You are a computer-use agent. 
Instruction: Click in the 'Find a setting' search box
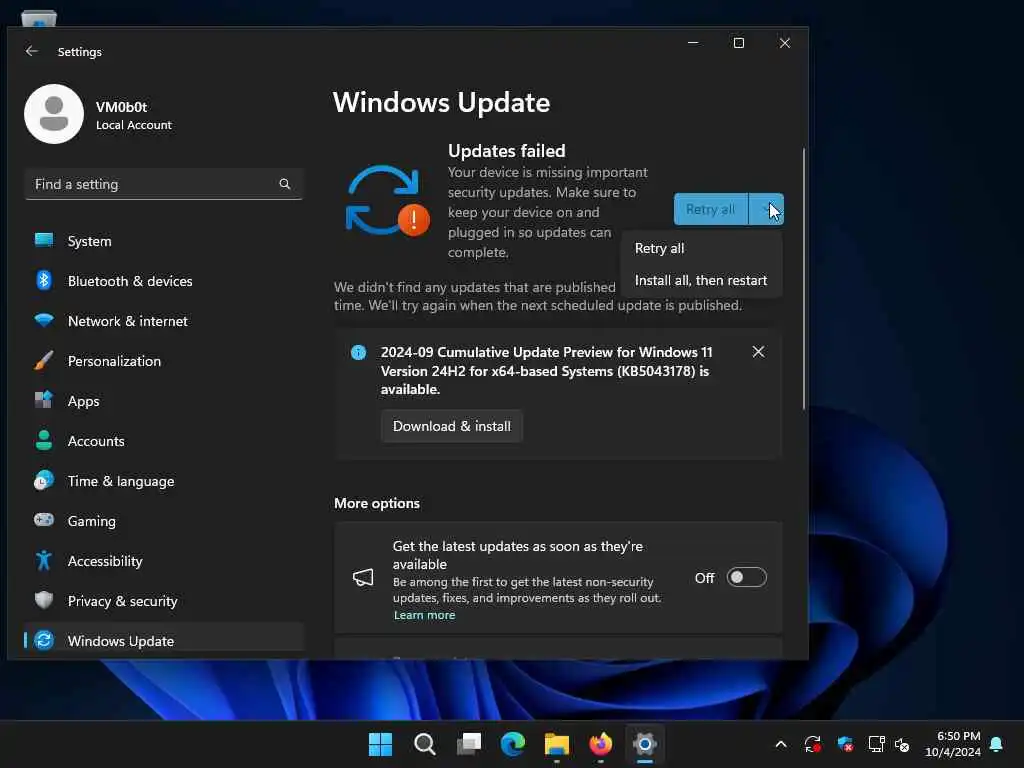[163, 184]
